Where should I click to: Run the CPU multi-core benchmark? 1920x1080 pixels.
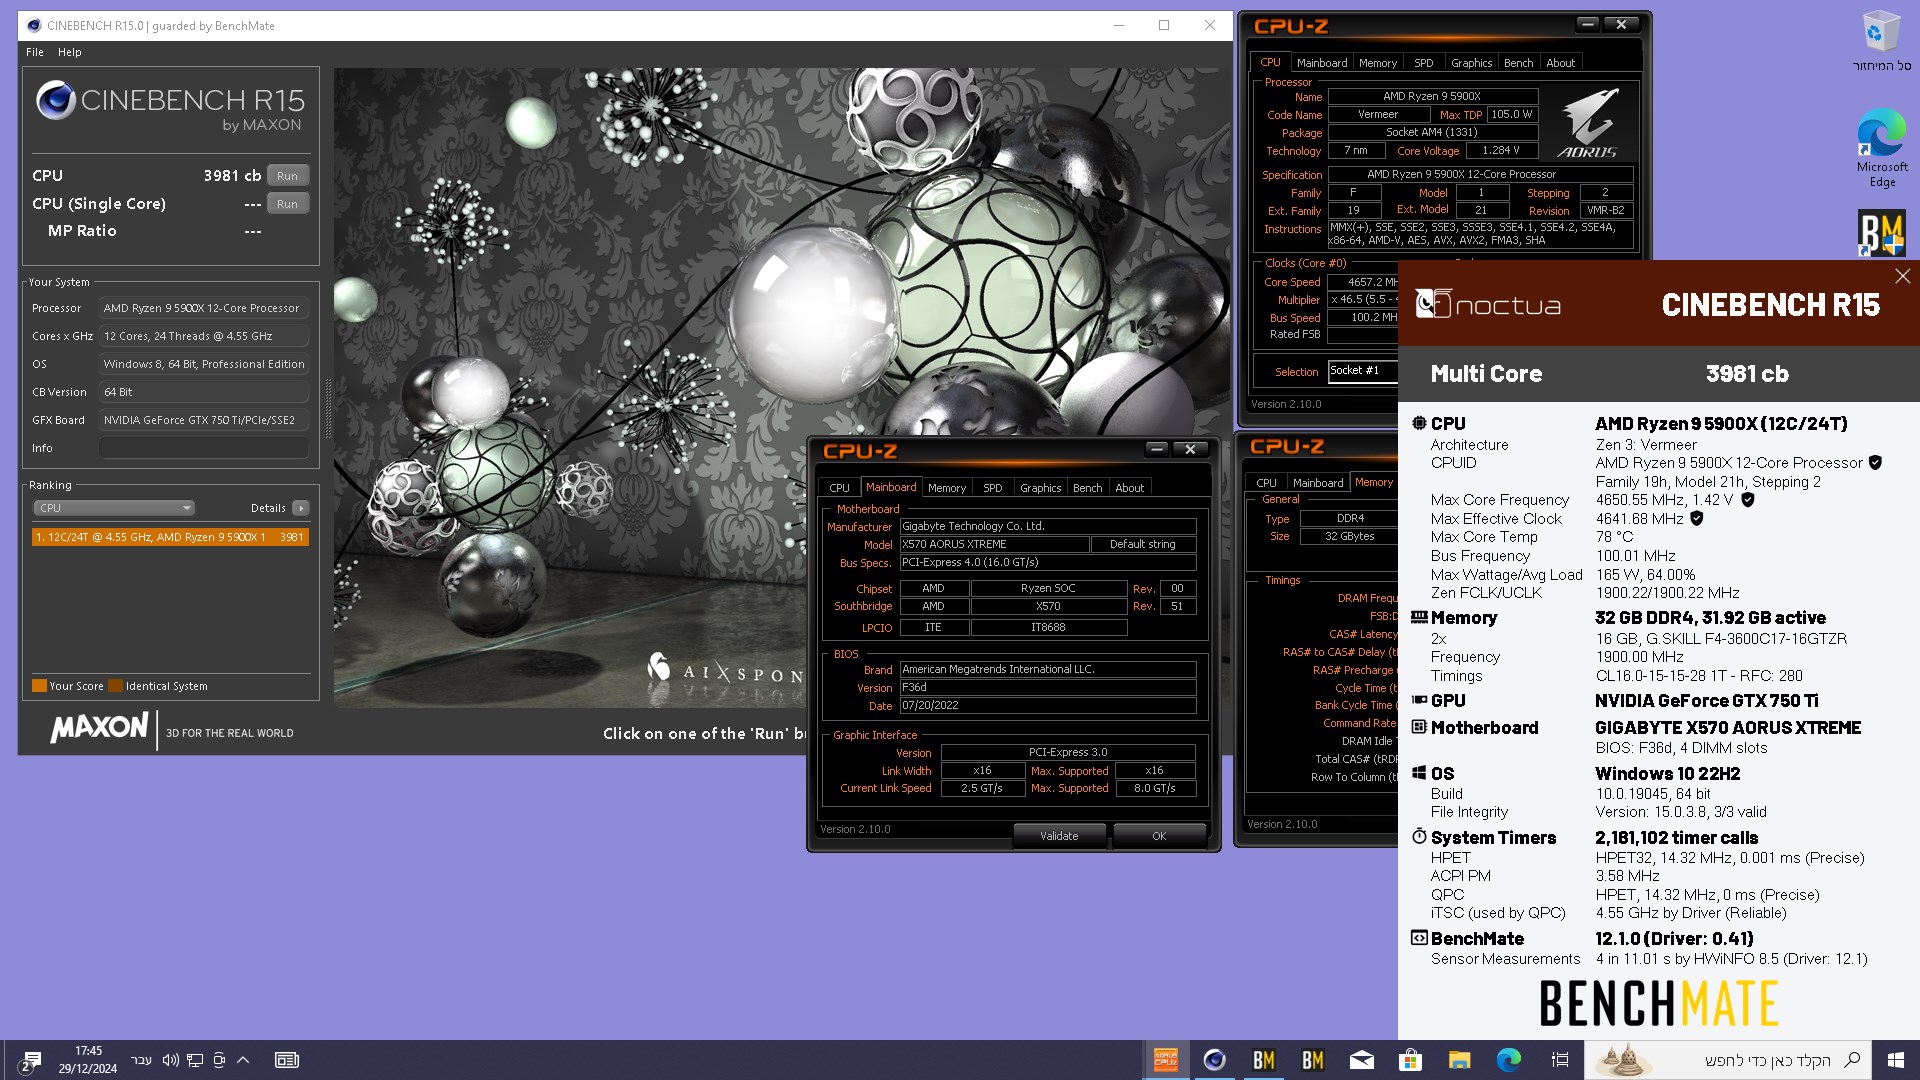tap(287, 176)
